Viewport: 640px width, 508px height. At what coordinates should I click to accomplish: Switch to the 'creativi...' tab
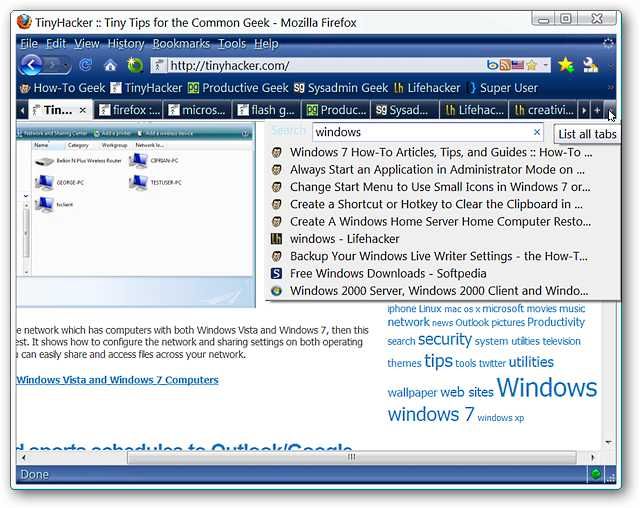point(543,110)
